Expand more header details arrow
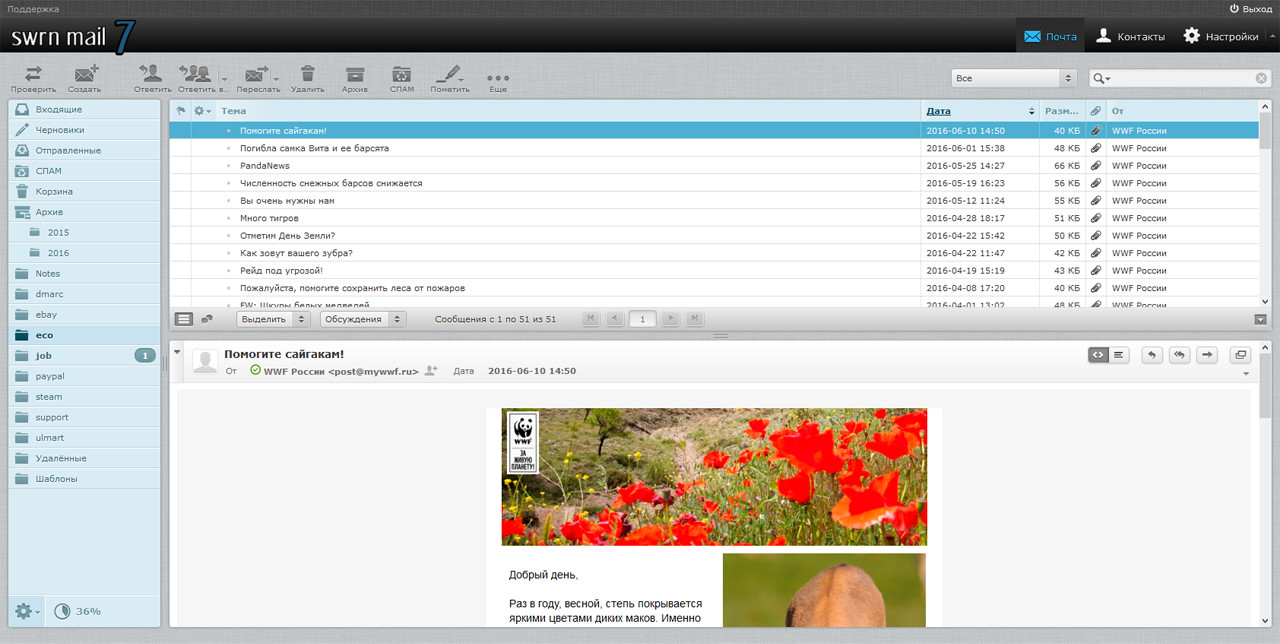1280x644 pixels. [x=1246, y=374]
